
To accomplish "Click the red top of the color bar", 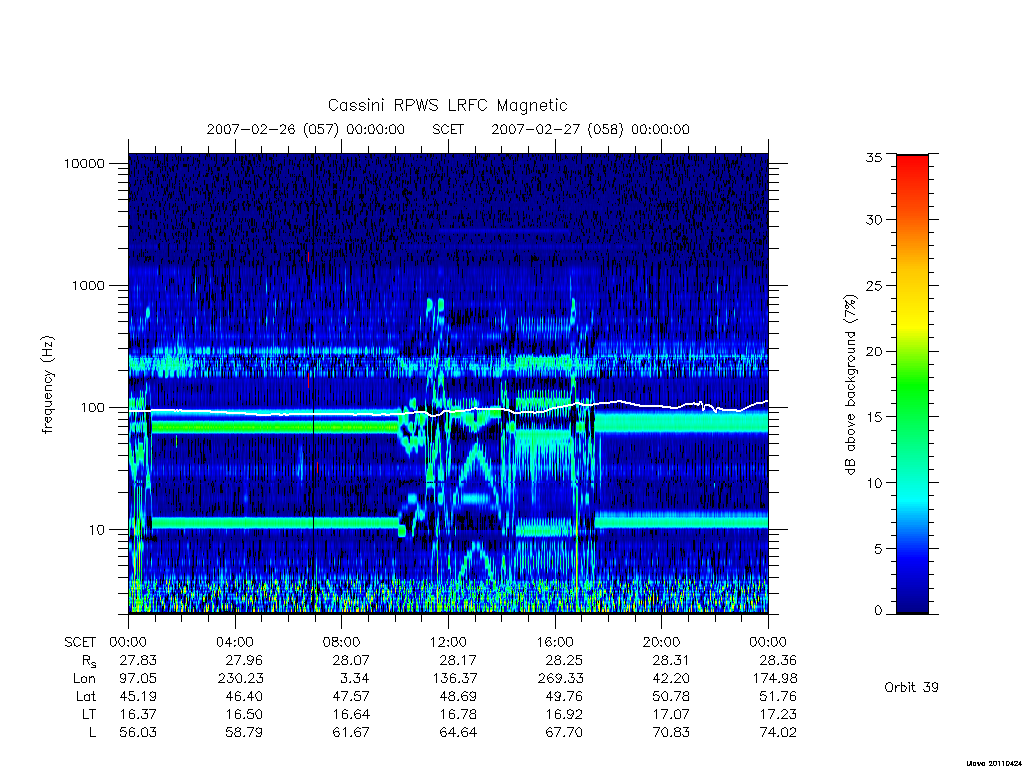I will click(912, 167).
